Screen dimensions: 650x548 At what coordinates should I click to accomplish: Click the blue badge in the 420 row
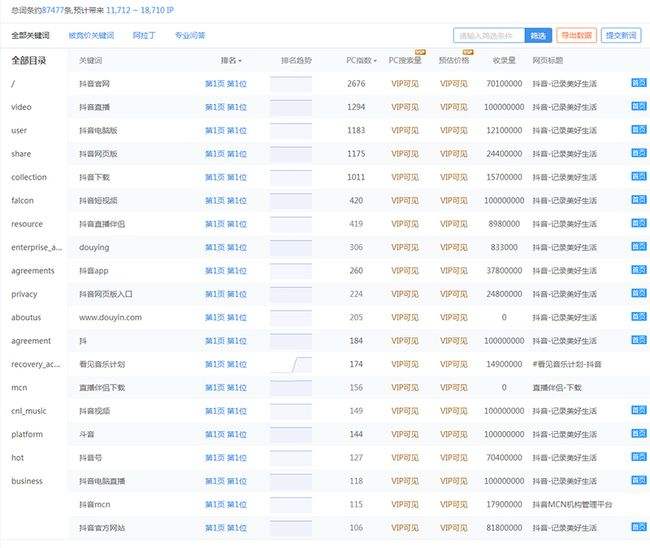[x=639, y=200]
